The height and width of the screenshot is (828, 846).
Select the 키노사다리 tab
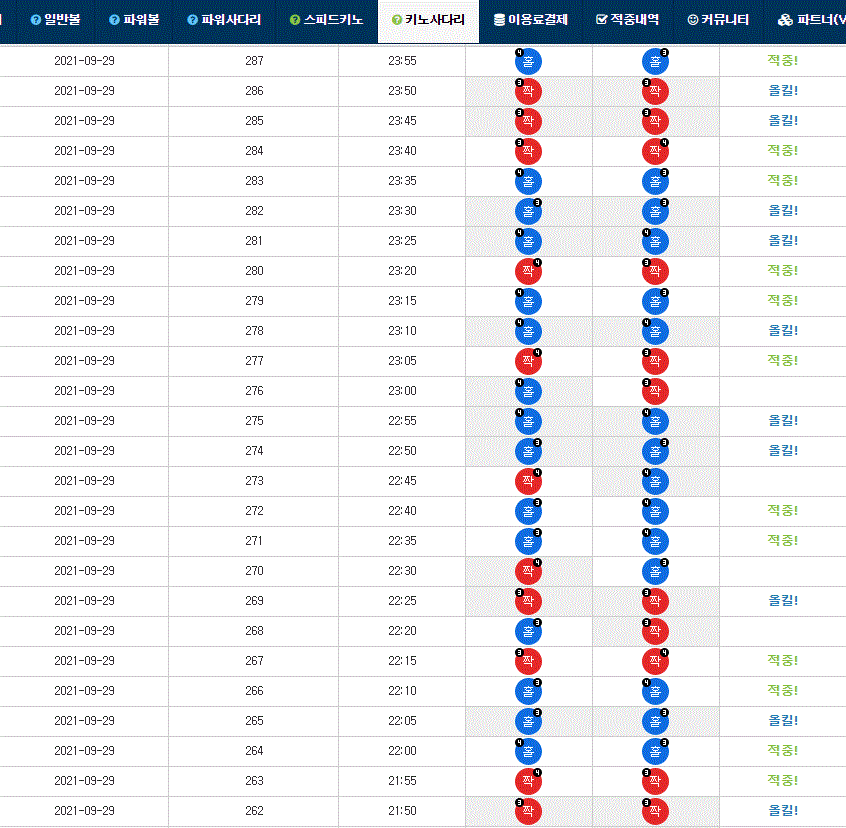click(x=428, y=22)
